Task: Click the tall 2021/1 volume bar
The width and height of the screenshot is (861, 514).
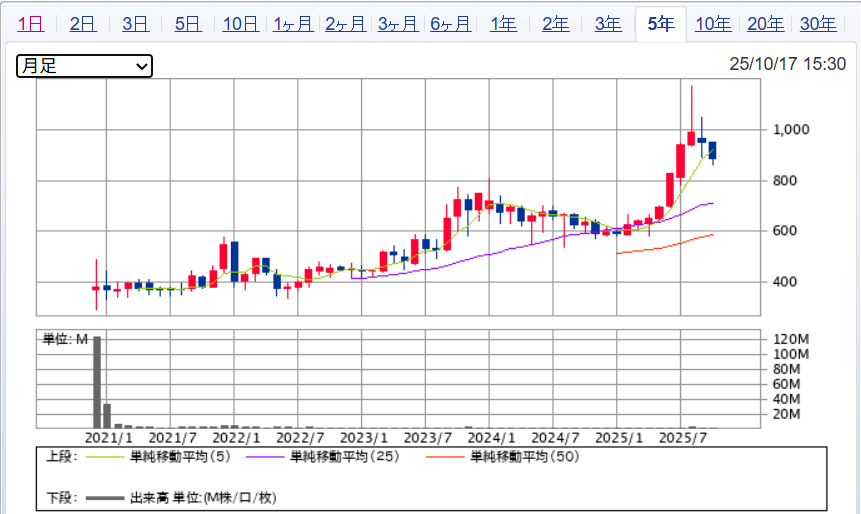Action: tap(97, 382)
